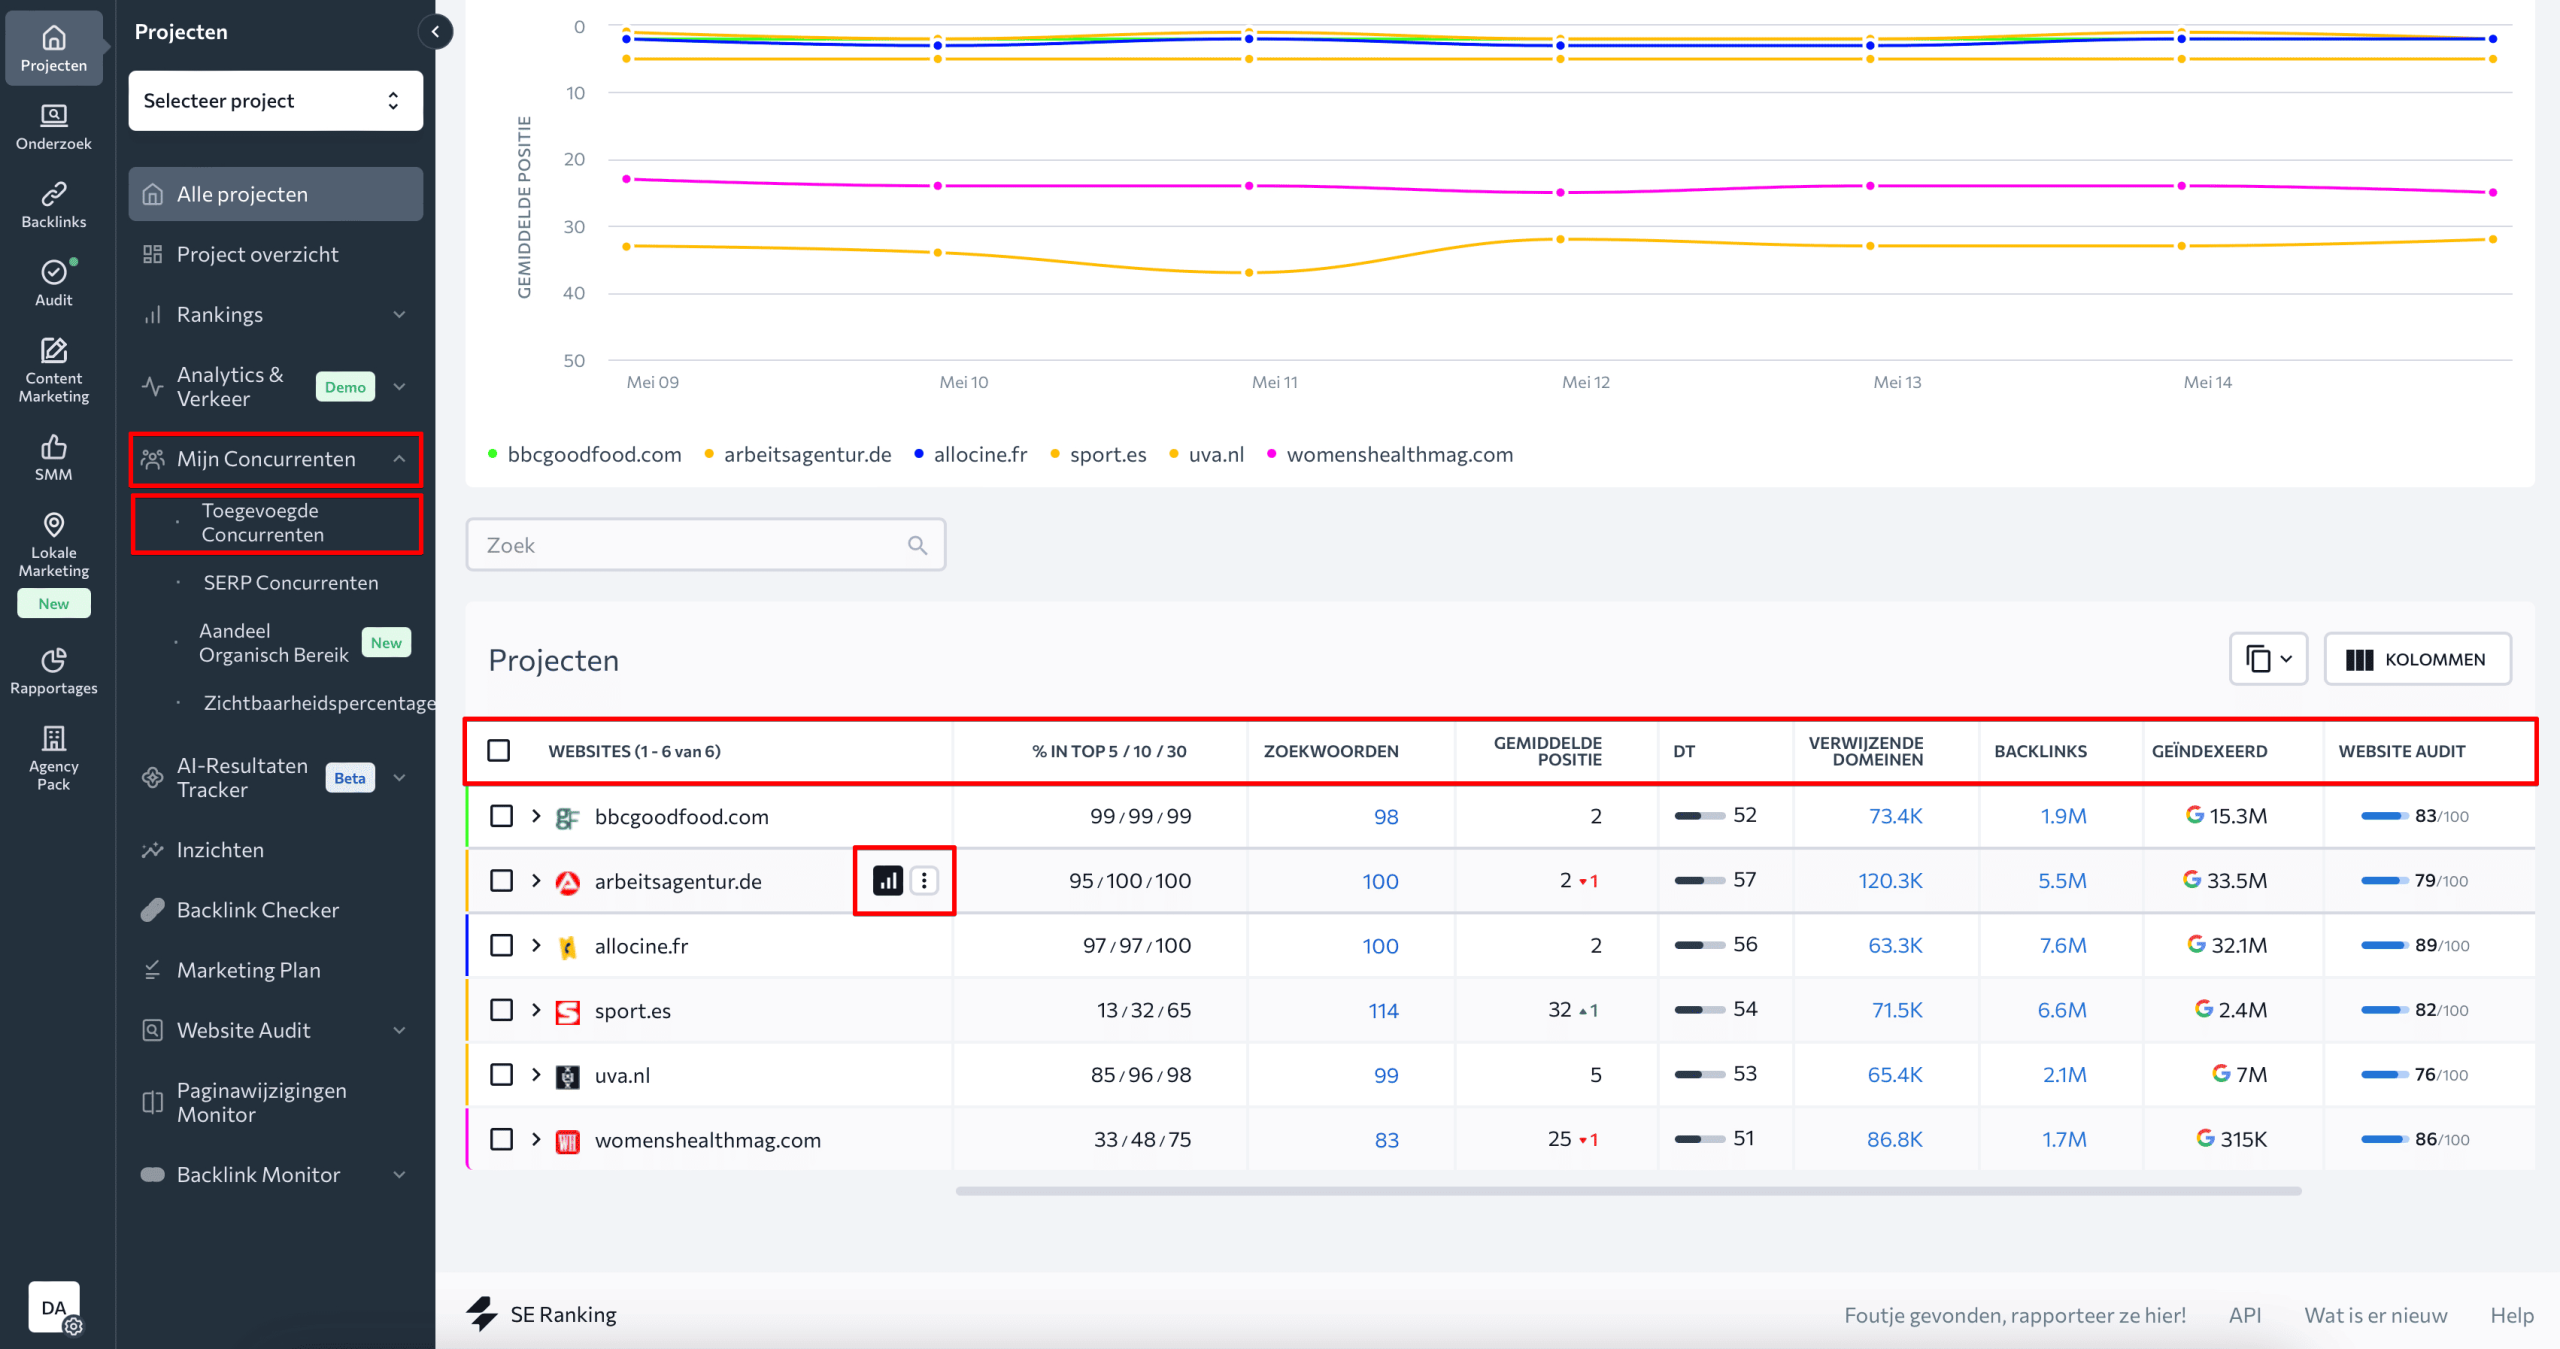
Task: Select SERP Concurrenten submenu item
Action: (290, 583)
